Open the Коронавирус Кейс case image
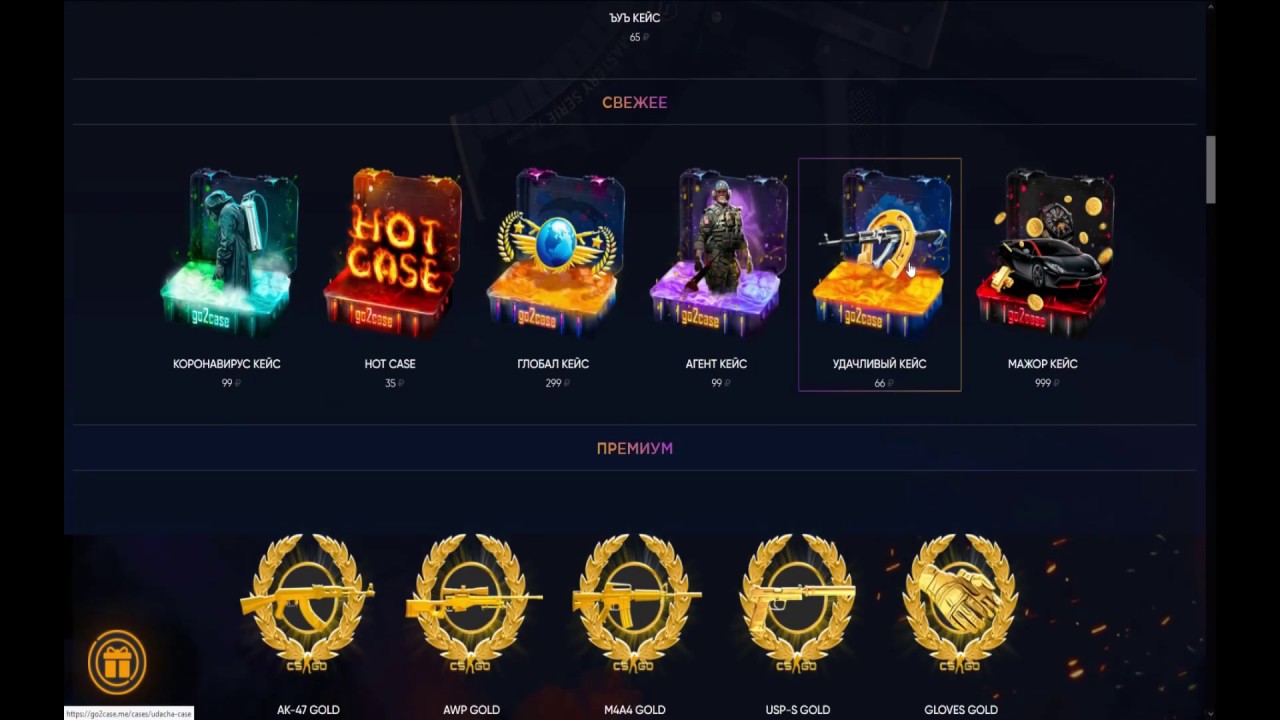Viewport: 1280px width, 720px height. (227, 253)
